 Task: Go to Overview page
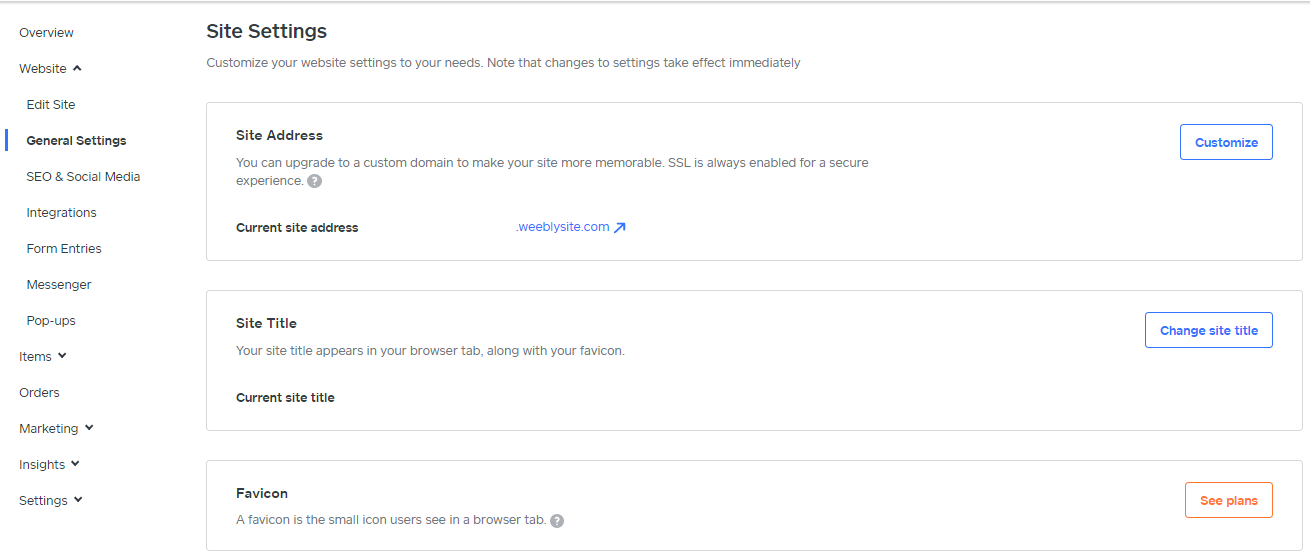click(x=46, y=33)
